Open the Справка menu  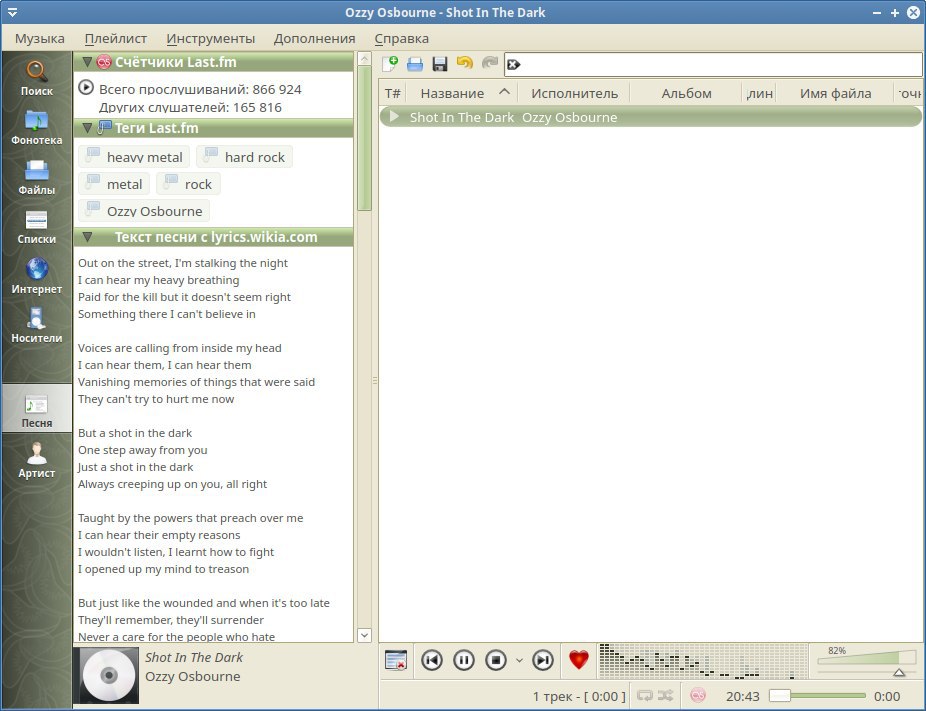402,38
